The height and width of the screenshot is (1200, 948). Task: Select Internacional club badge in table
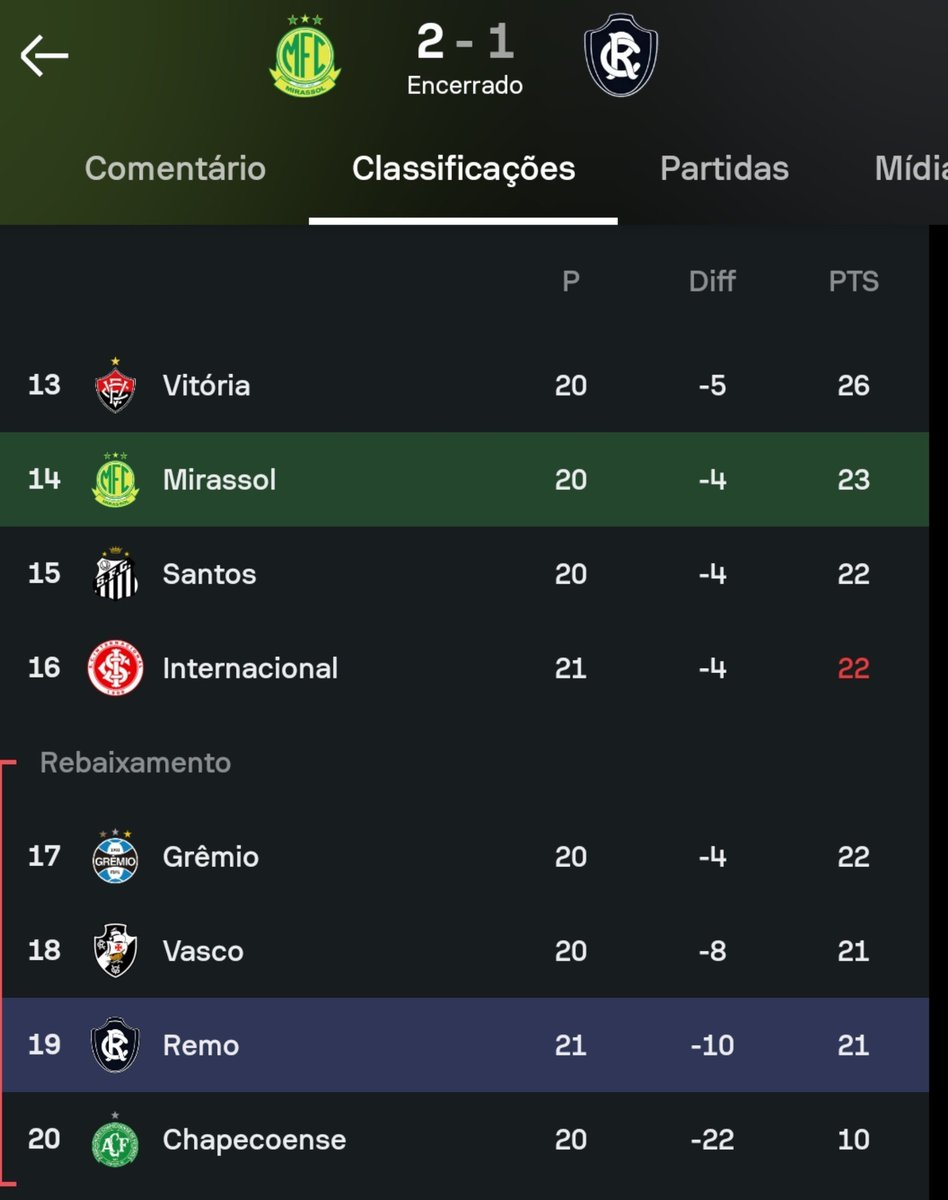[115, 668]
